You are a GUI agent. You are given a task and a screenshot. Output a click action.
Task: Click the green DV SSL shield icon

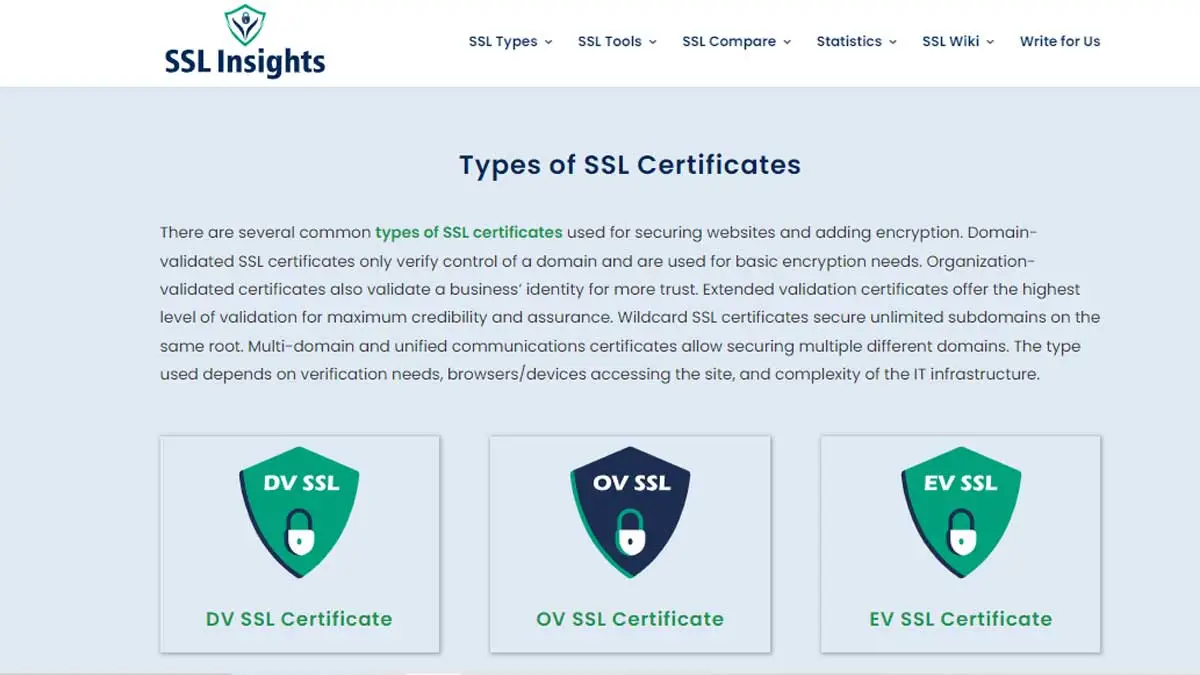tap(300, 508)
